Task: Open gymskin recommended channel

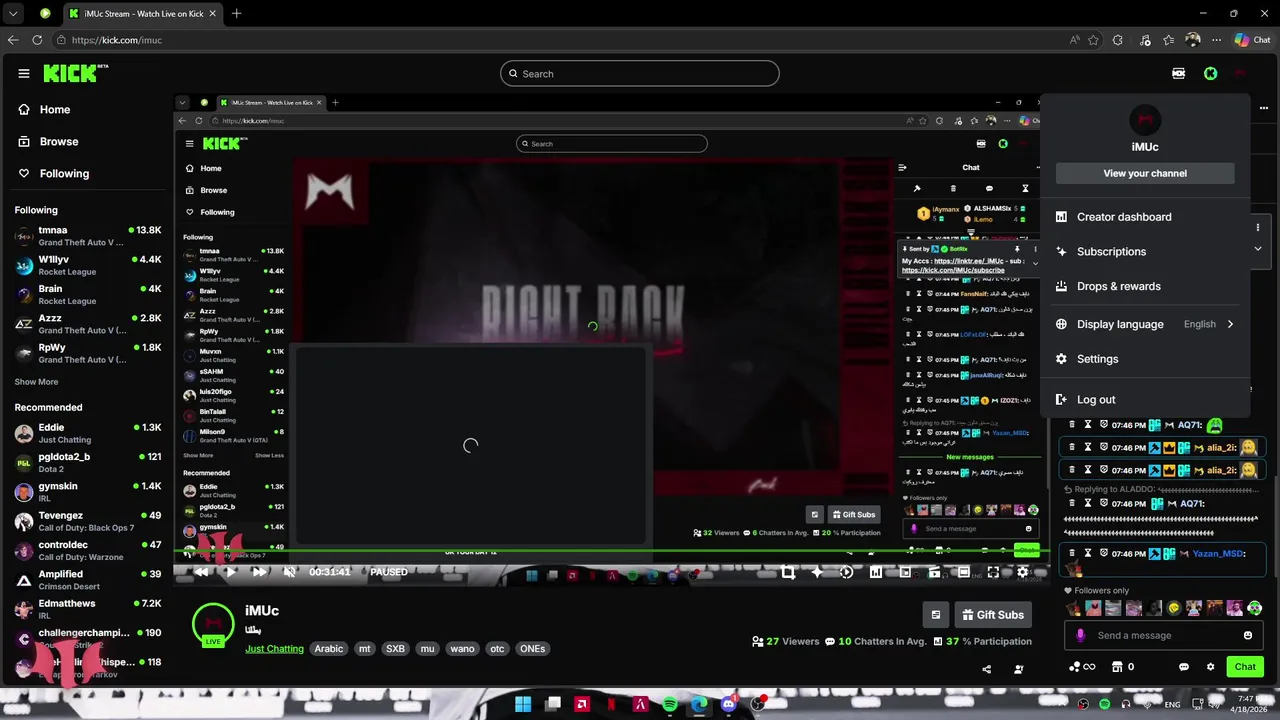Action: point(88,491)
